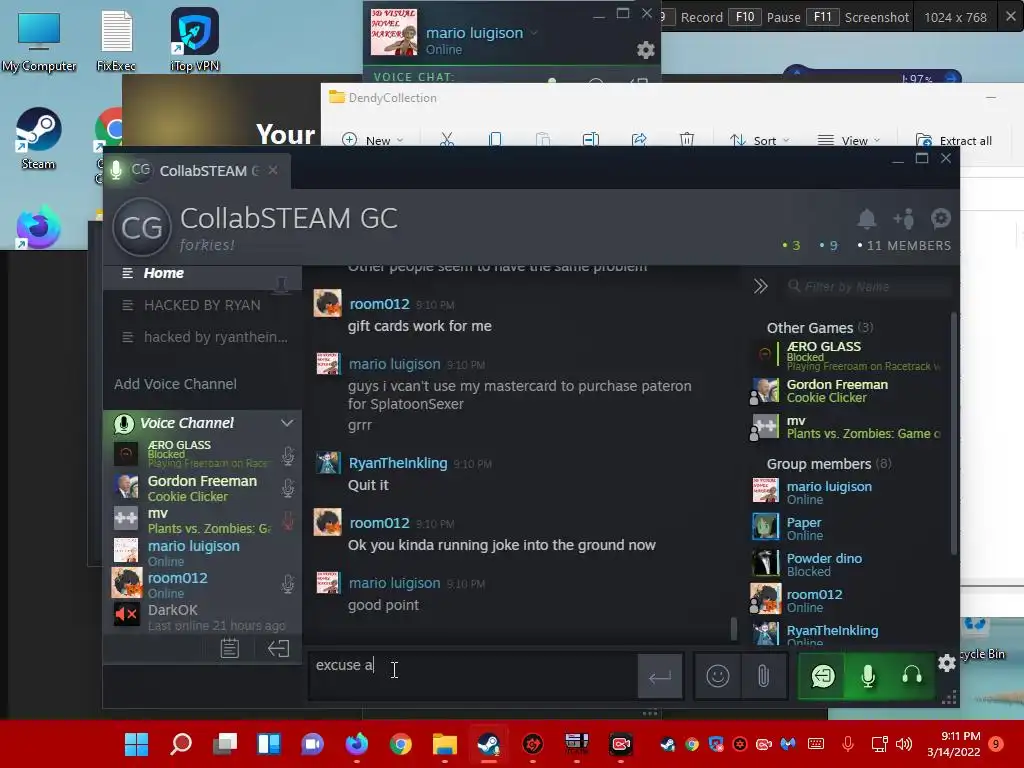The height and width of the screenshot is (768, 1024).
Task: Select Paper in Group members list
Action: pyautogui.click(x=848, y=528)
